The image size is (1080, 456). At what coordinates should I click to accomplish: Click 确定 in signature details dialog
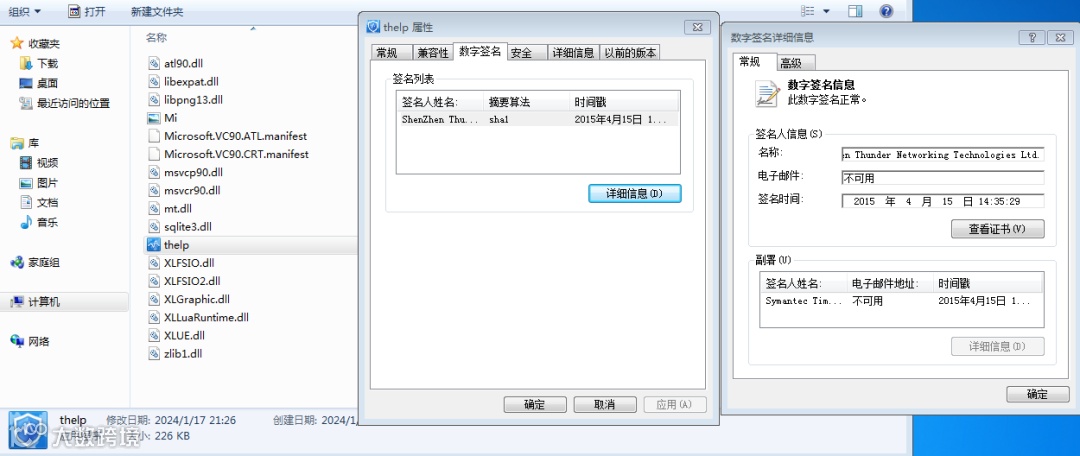click(1037, 395)
